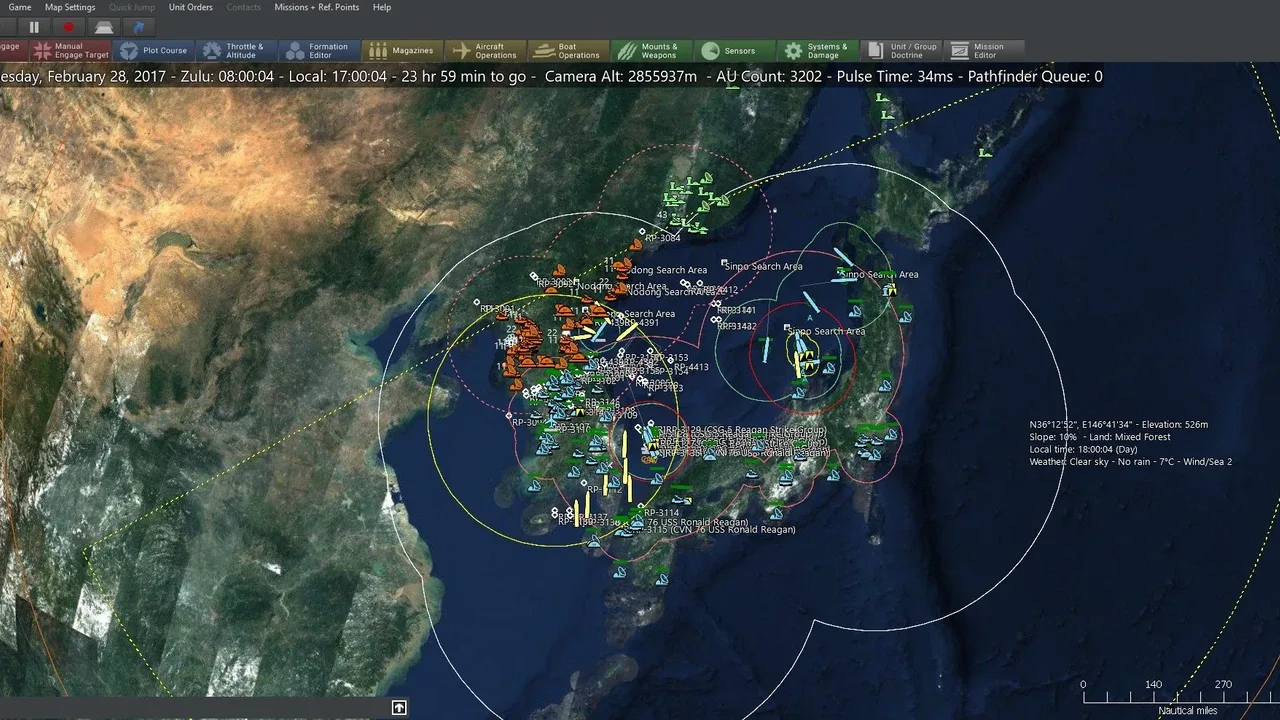Viewport: 1280px width, 720px height.
Task: Open Mounts & Weapons window
Action: tap(650, 50)
